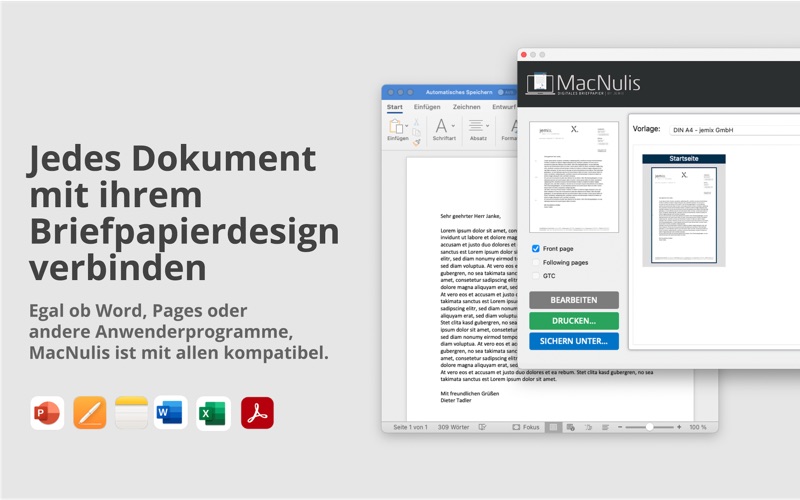Click the Fokus mode icon in Word
The width and height of the screenshot is (800, 500).
point(516,427)
